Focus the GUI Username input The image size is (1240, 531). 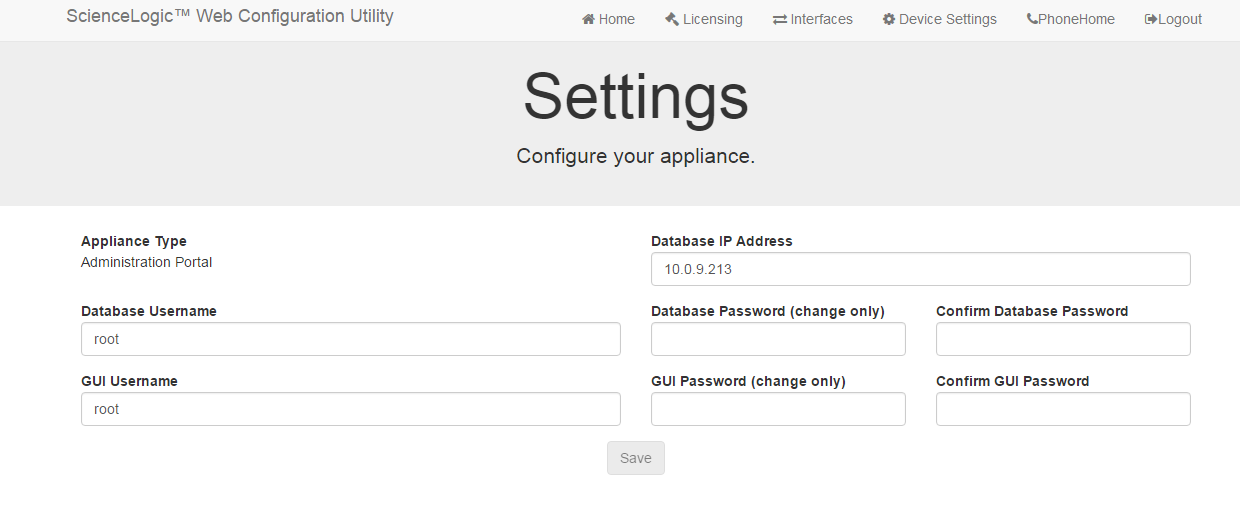[x=350, y=409]
